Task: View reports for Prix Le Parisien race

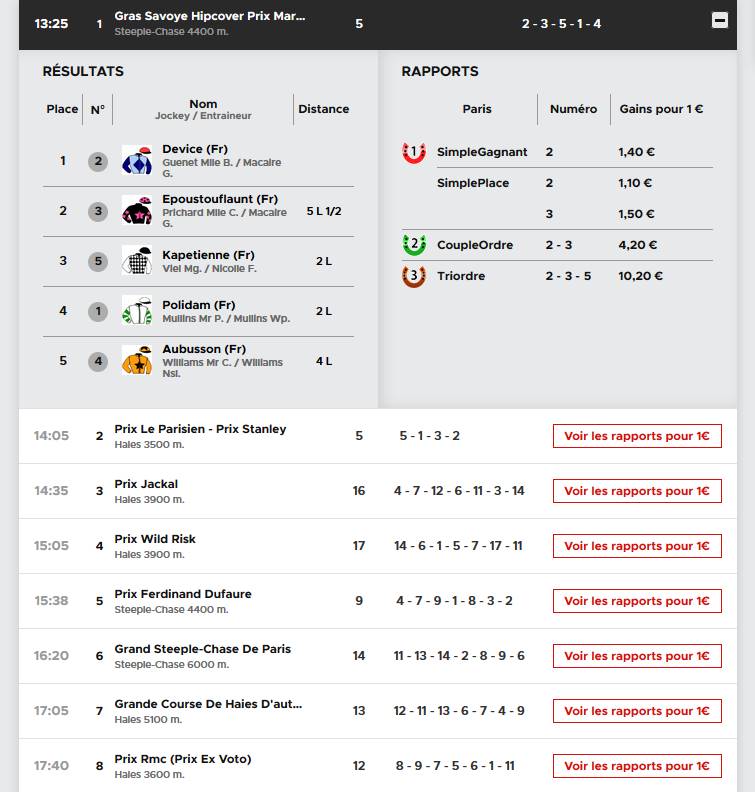Action: point(637,436)
